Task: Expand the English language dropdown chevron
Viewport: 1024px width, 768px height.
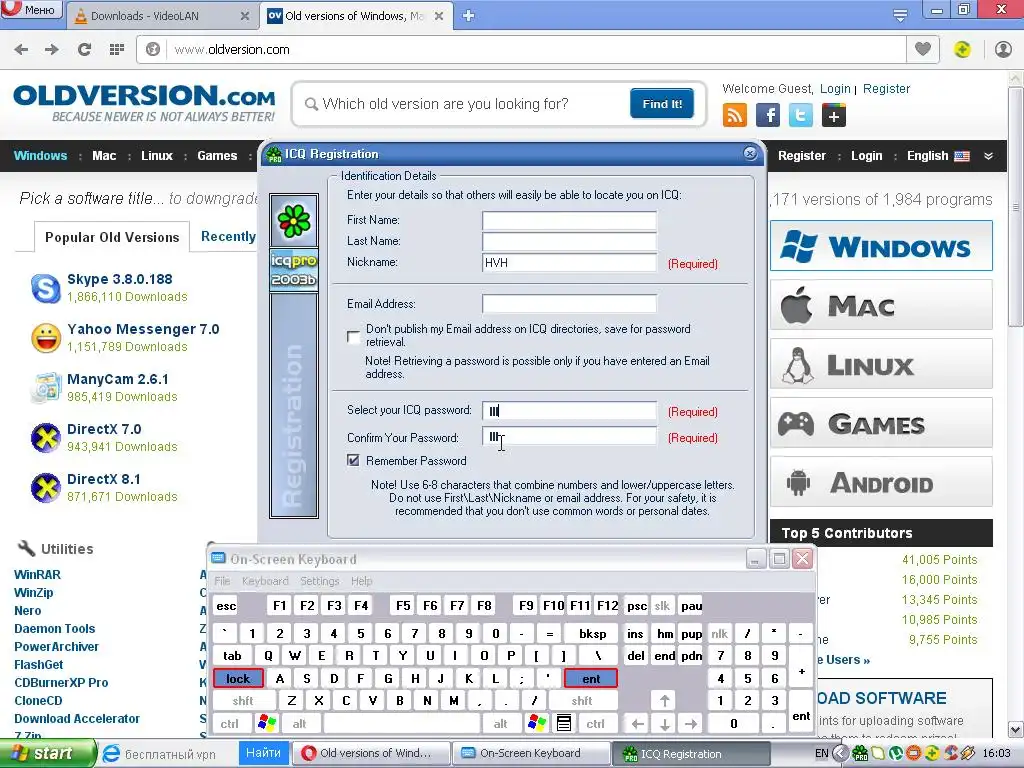Action: coord(988,156)
